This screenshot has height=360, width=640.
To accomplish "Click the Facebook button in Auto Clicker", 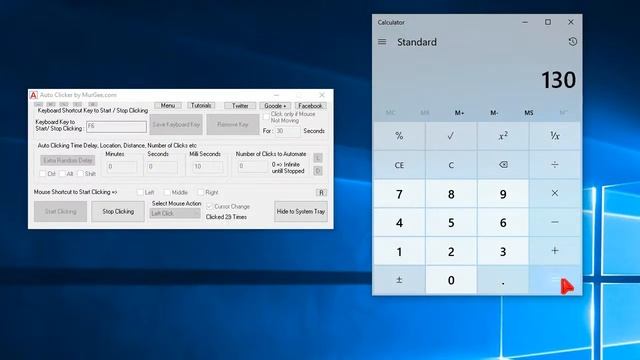I will tap(310, 106).
